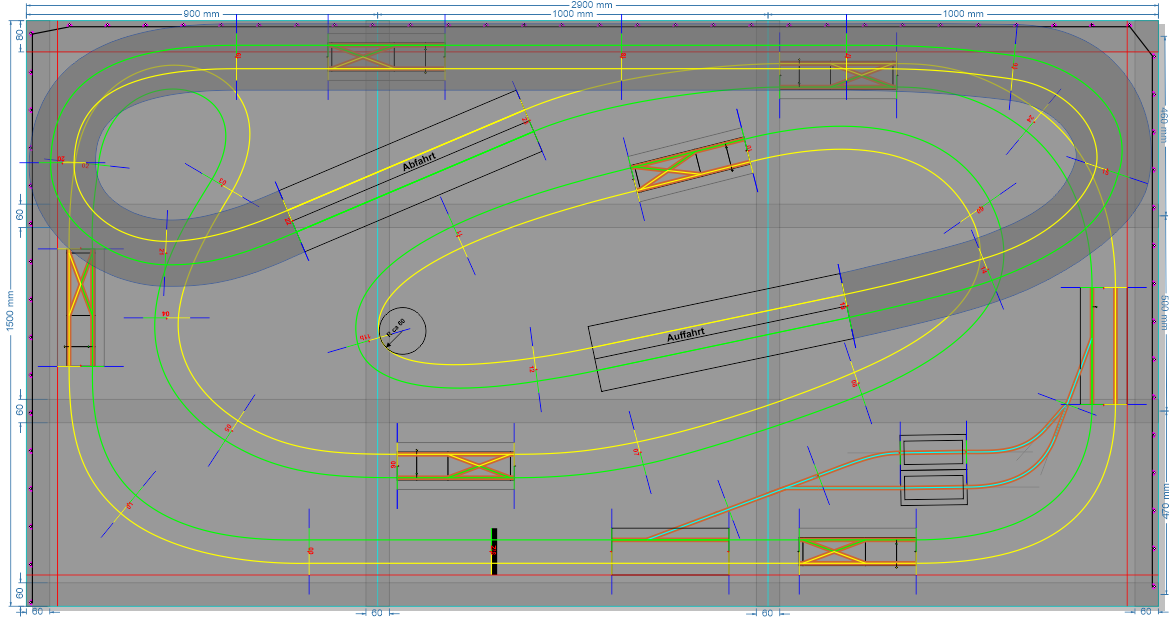
Task: Select the 1500 mm height dimension on left edge
Action: coord(9,310)
